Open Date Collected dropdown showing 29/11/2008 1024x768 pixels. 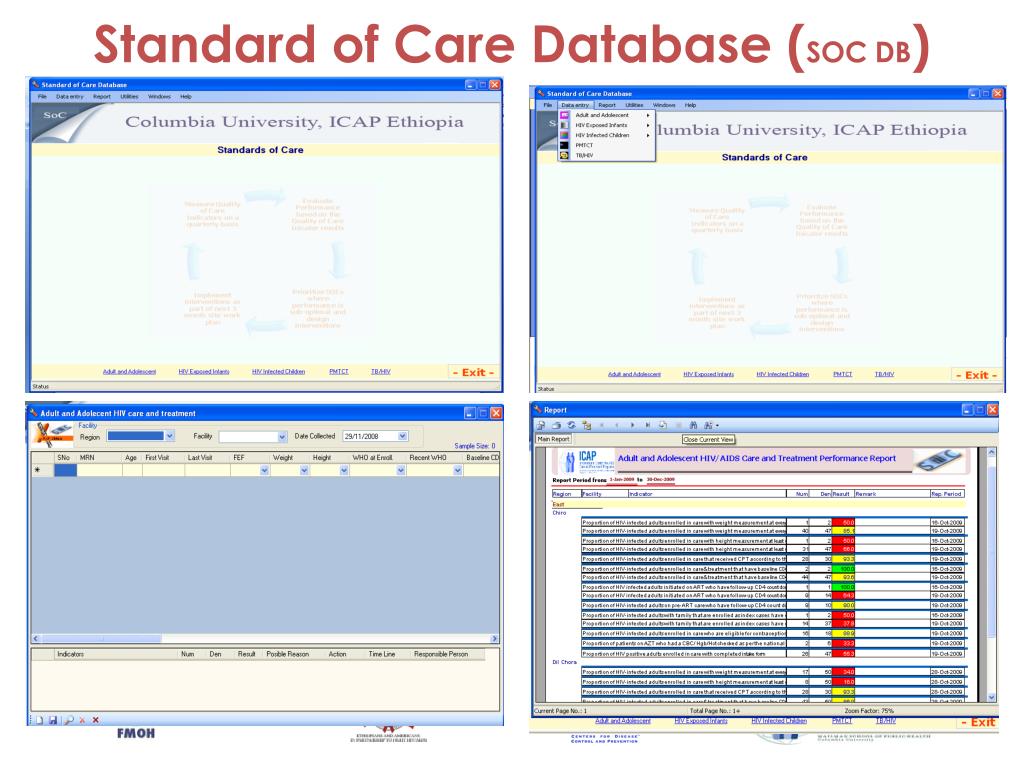click(x=403, y=436)
